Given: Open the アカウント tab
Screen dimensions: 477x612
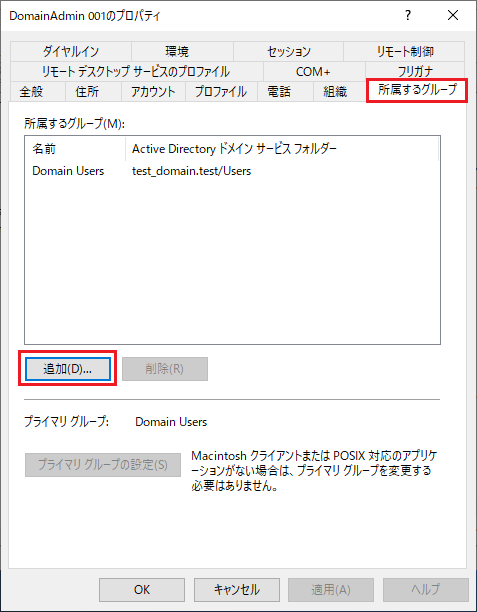Looking at the screenshot, I should click(x=153, y=92).
